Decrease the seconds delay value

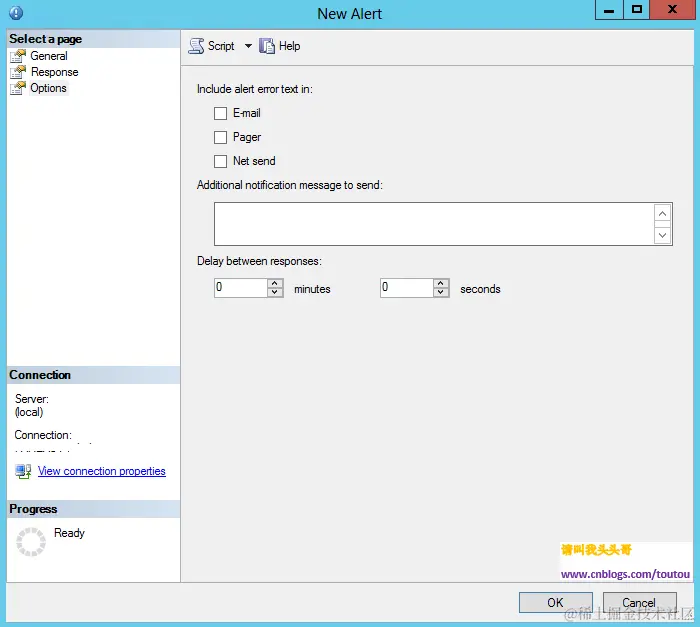tap(441, 292)
